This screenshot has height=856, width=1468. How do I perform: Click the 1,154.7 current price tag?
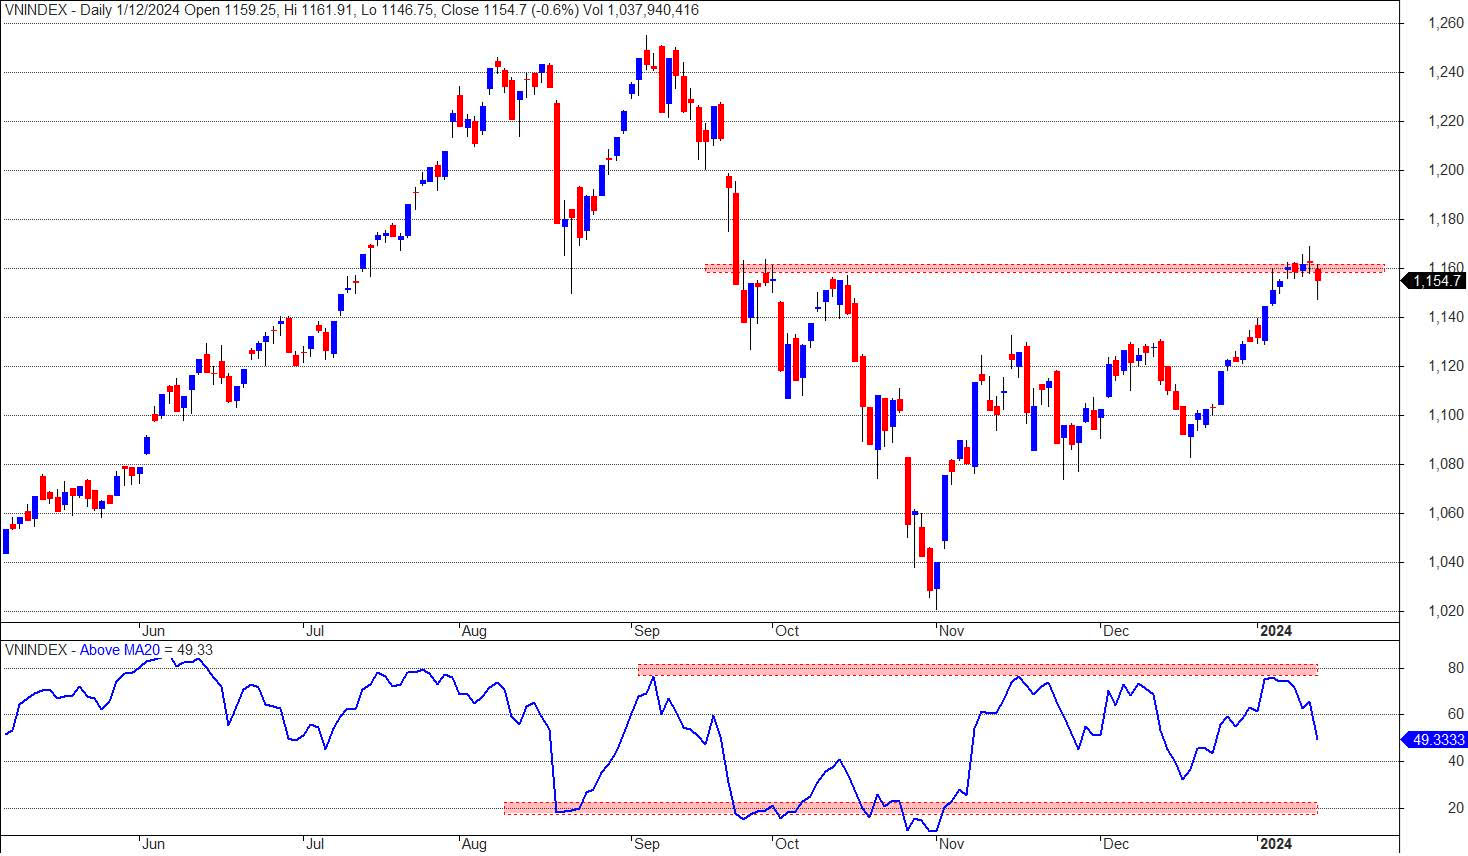click(1435, 281)
